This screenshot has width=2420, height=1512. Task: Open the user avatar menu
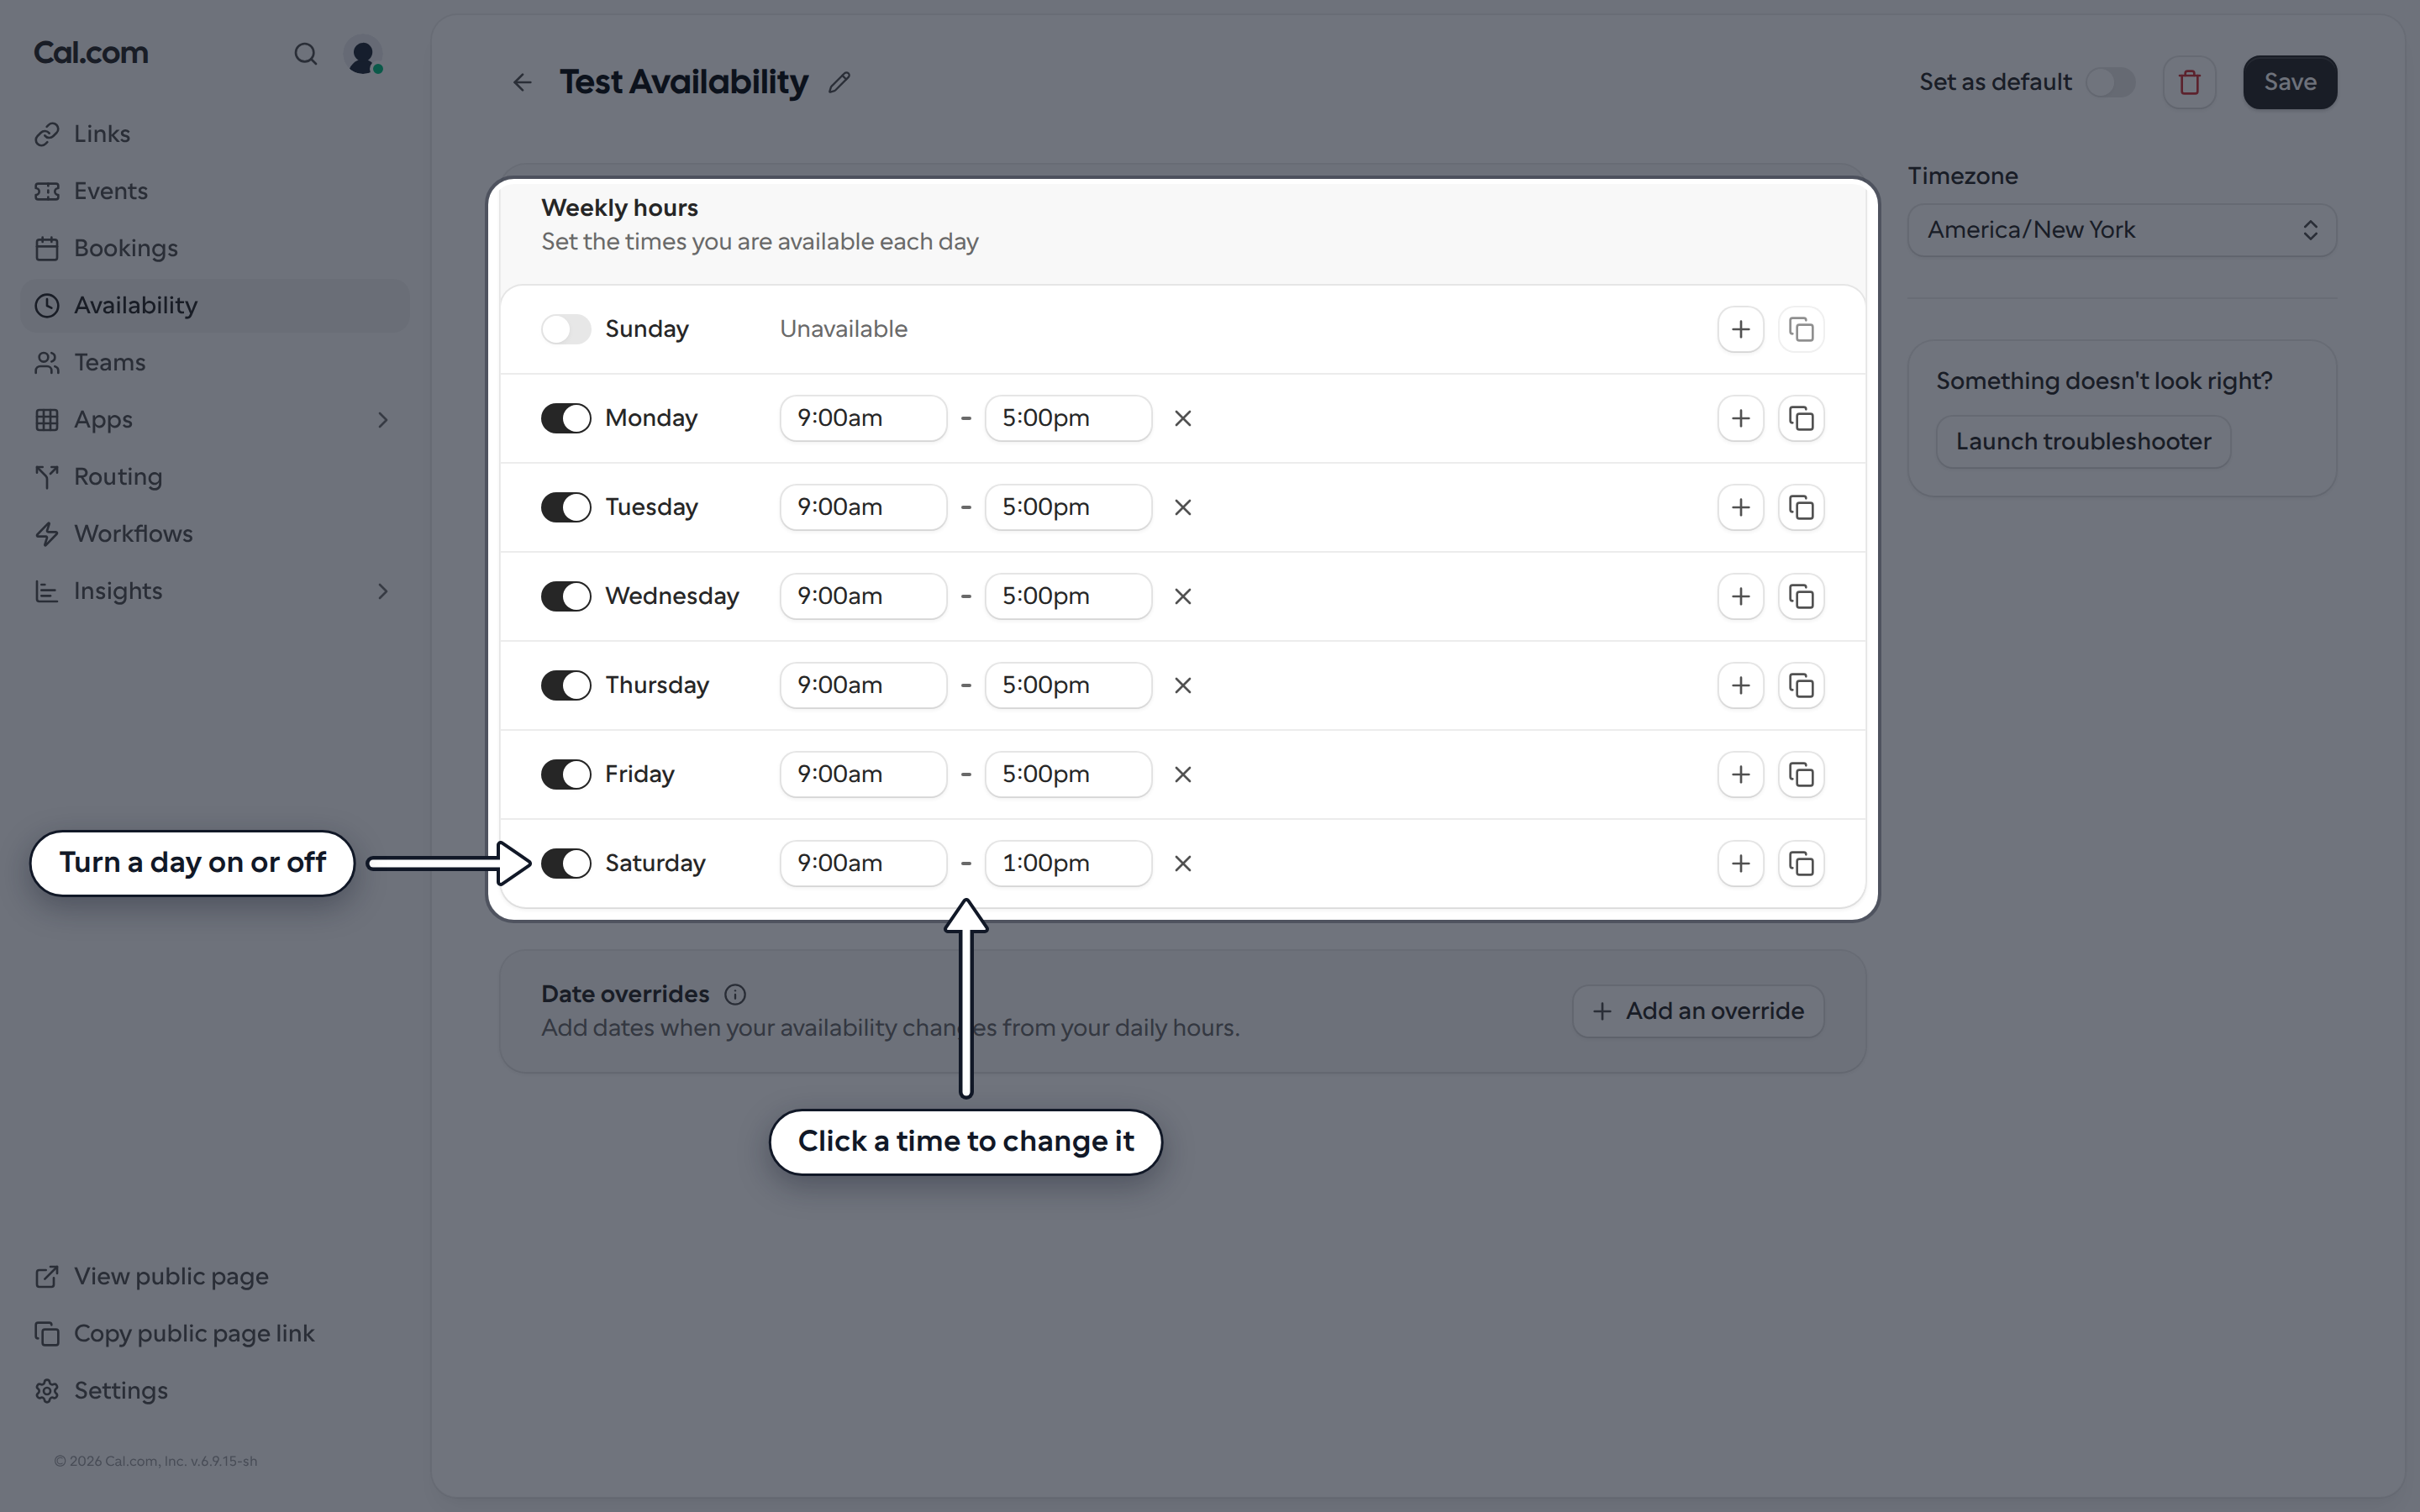[363, 54]
